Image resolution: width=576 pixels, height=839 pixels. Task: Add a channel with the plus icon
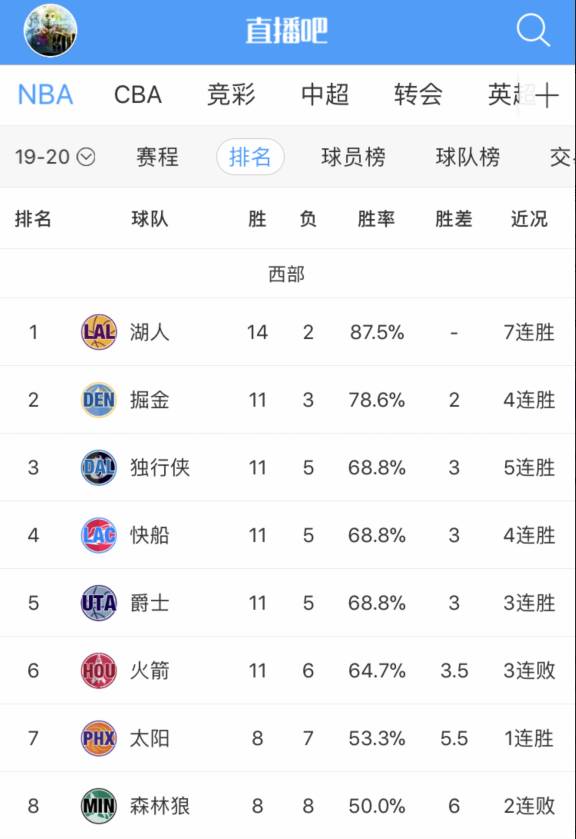[547, 95]
